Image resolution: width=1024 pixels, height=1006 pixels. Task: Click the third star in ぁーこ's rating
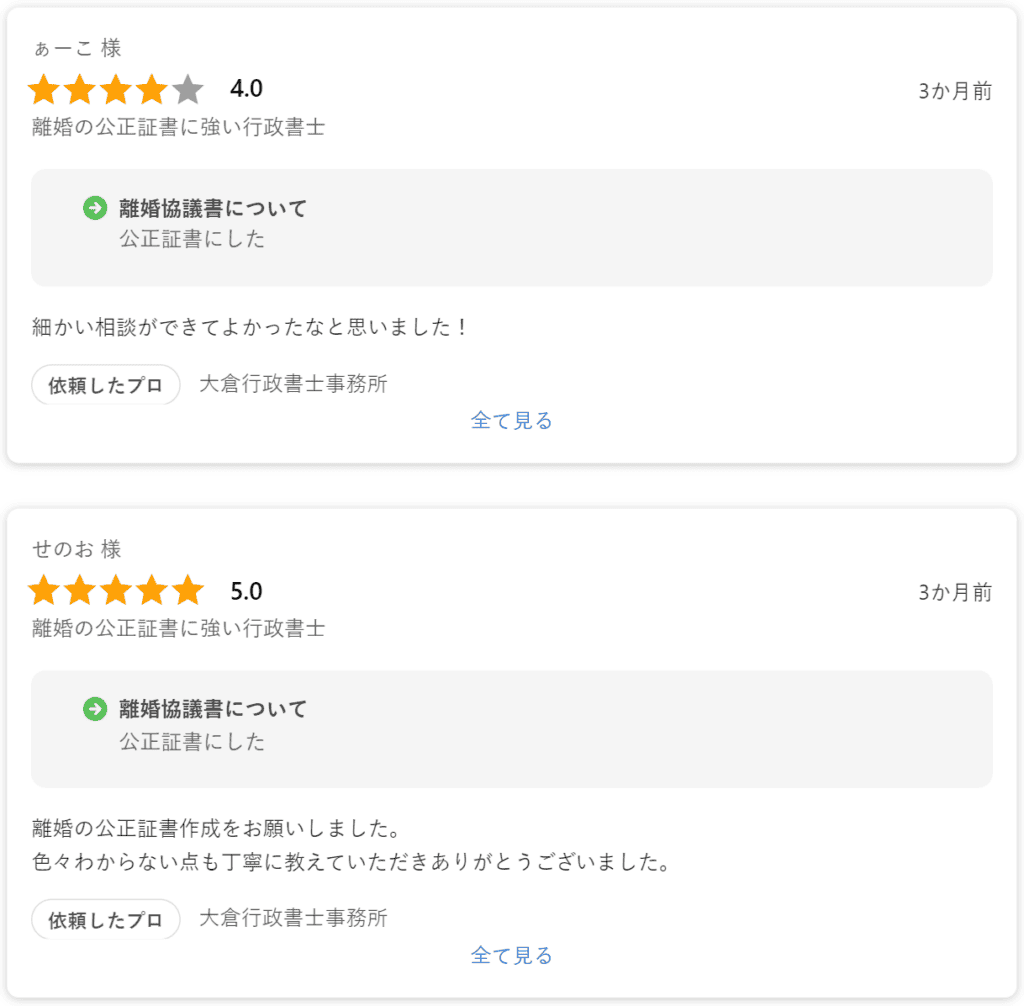coord(116,90)
